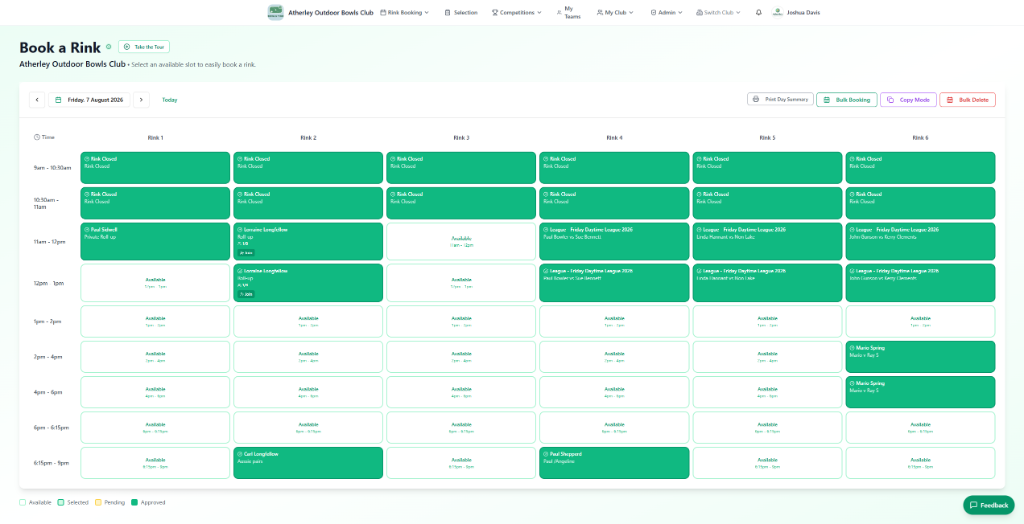The height and width of the screenshot is (524, 1024).
Task: Click the chat icon in Feedback button
Action: 973,505
